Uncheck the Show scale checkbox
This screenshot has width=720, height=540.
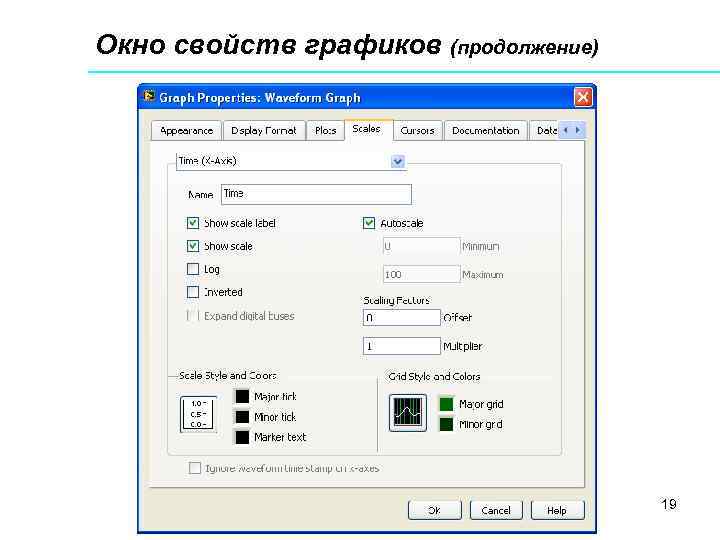(193, 246)
